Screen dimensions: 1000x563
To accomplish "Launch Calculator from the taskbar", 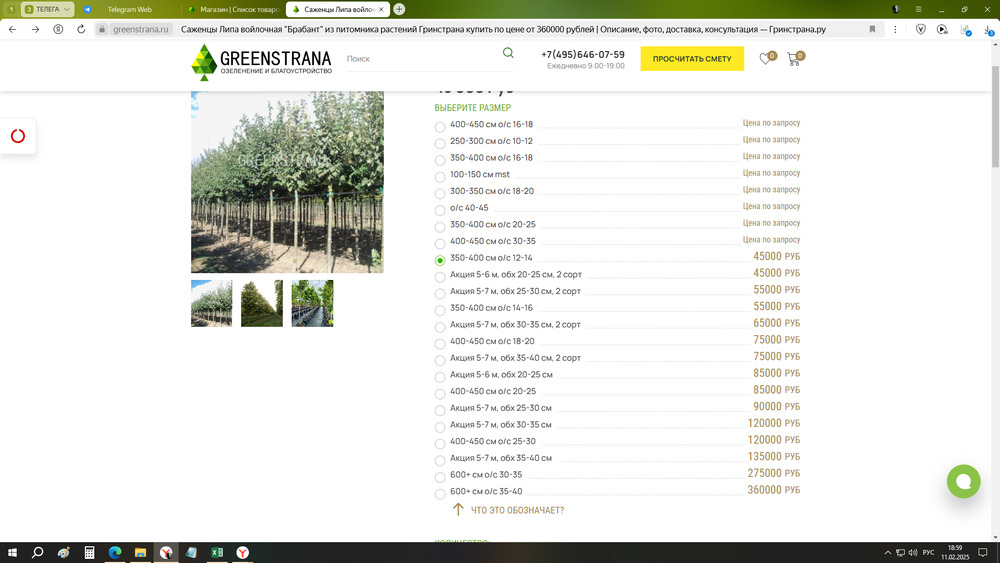I will (89, 552).
